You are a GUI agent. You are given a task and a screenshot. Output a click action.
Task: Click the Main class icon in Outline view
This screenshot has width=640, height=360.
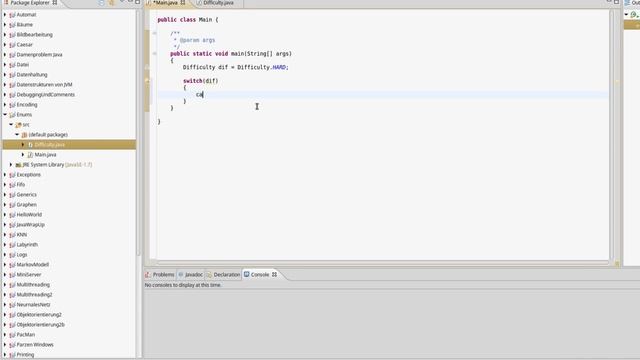(x=634, y=15)
